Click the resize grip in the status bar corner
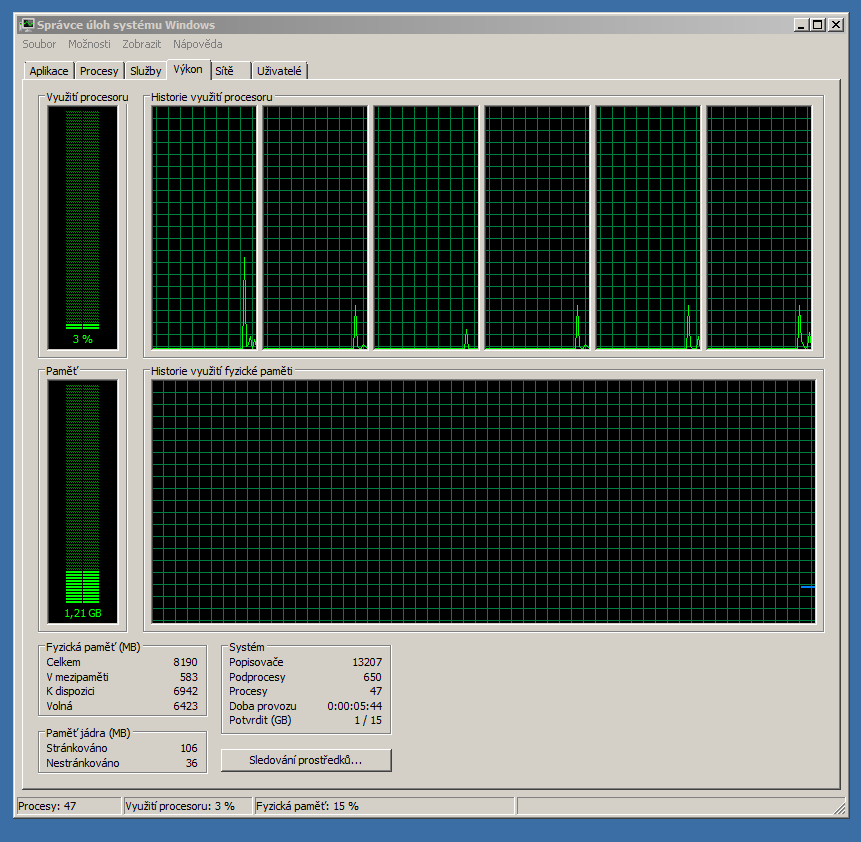The image size is (861, 842). [x=839, y=808]
